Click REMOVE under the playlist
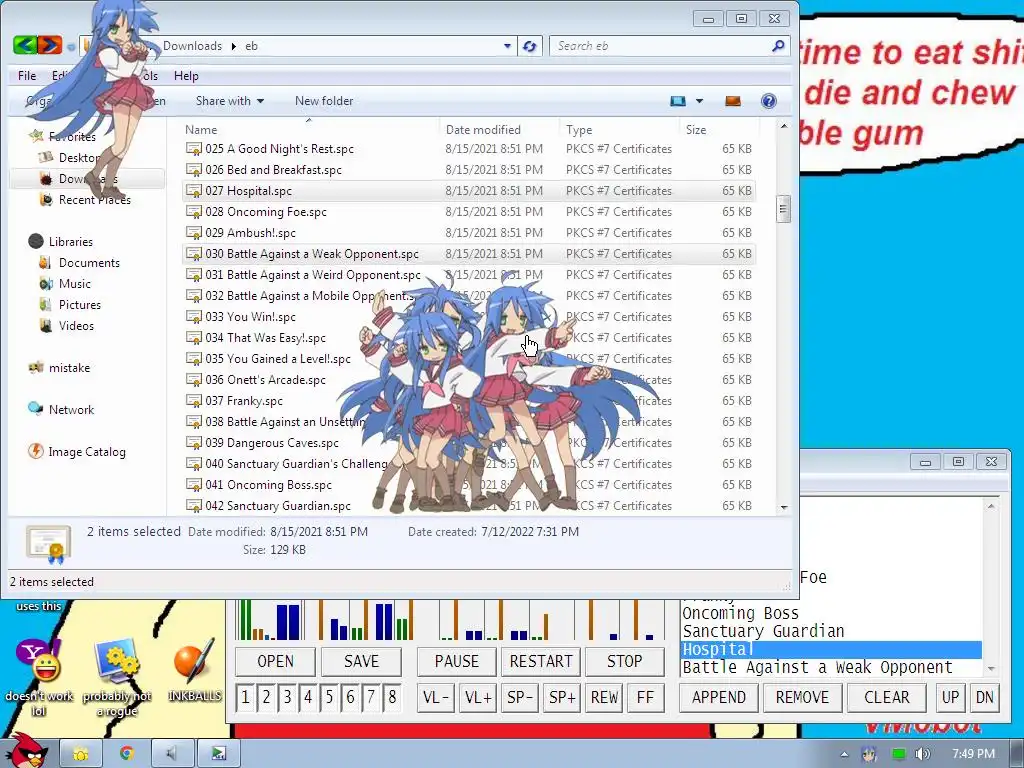Screen dimensions: 1024x768 pyautogui.click(x=802, y=697)
